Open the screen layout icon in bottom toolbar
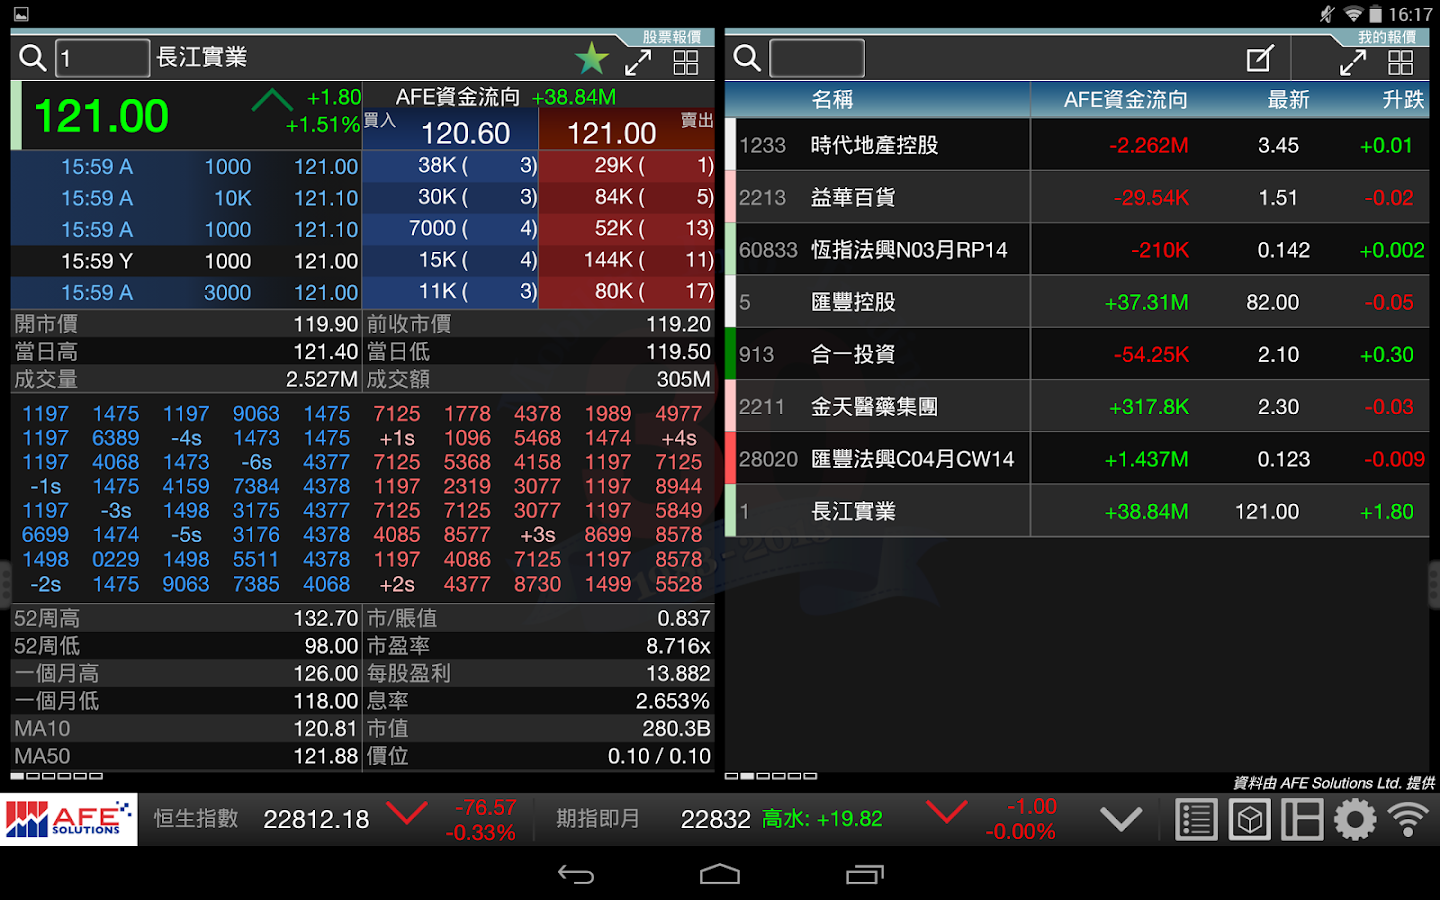Image resolution: width=1440 pixels, height=900 pixels. click(x=1302, y=818)
